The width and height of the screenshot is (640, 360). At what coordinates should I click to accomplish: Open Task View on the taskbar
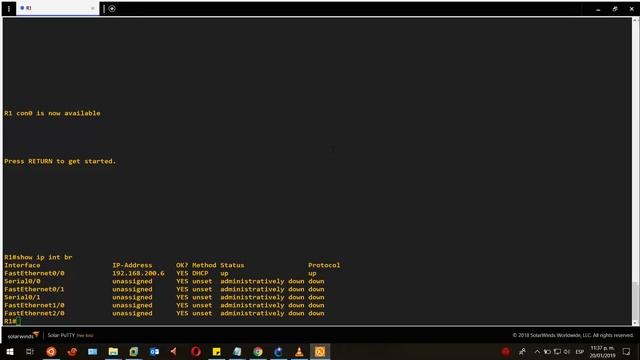[x=30, y=351]
